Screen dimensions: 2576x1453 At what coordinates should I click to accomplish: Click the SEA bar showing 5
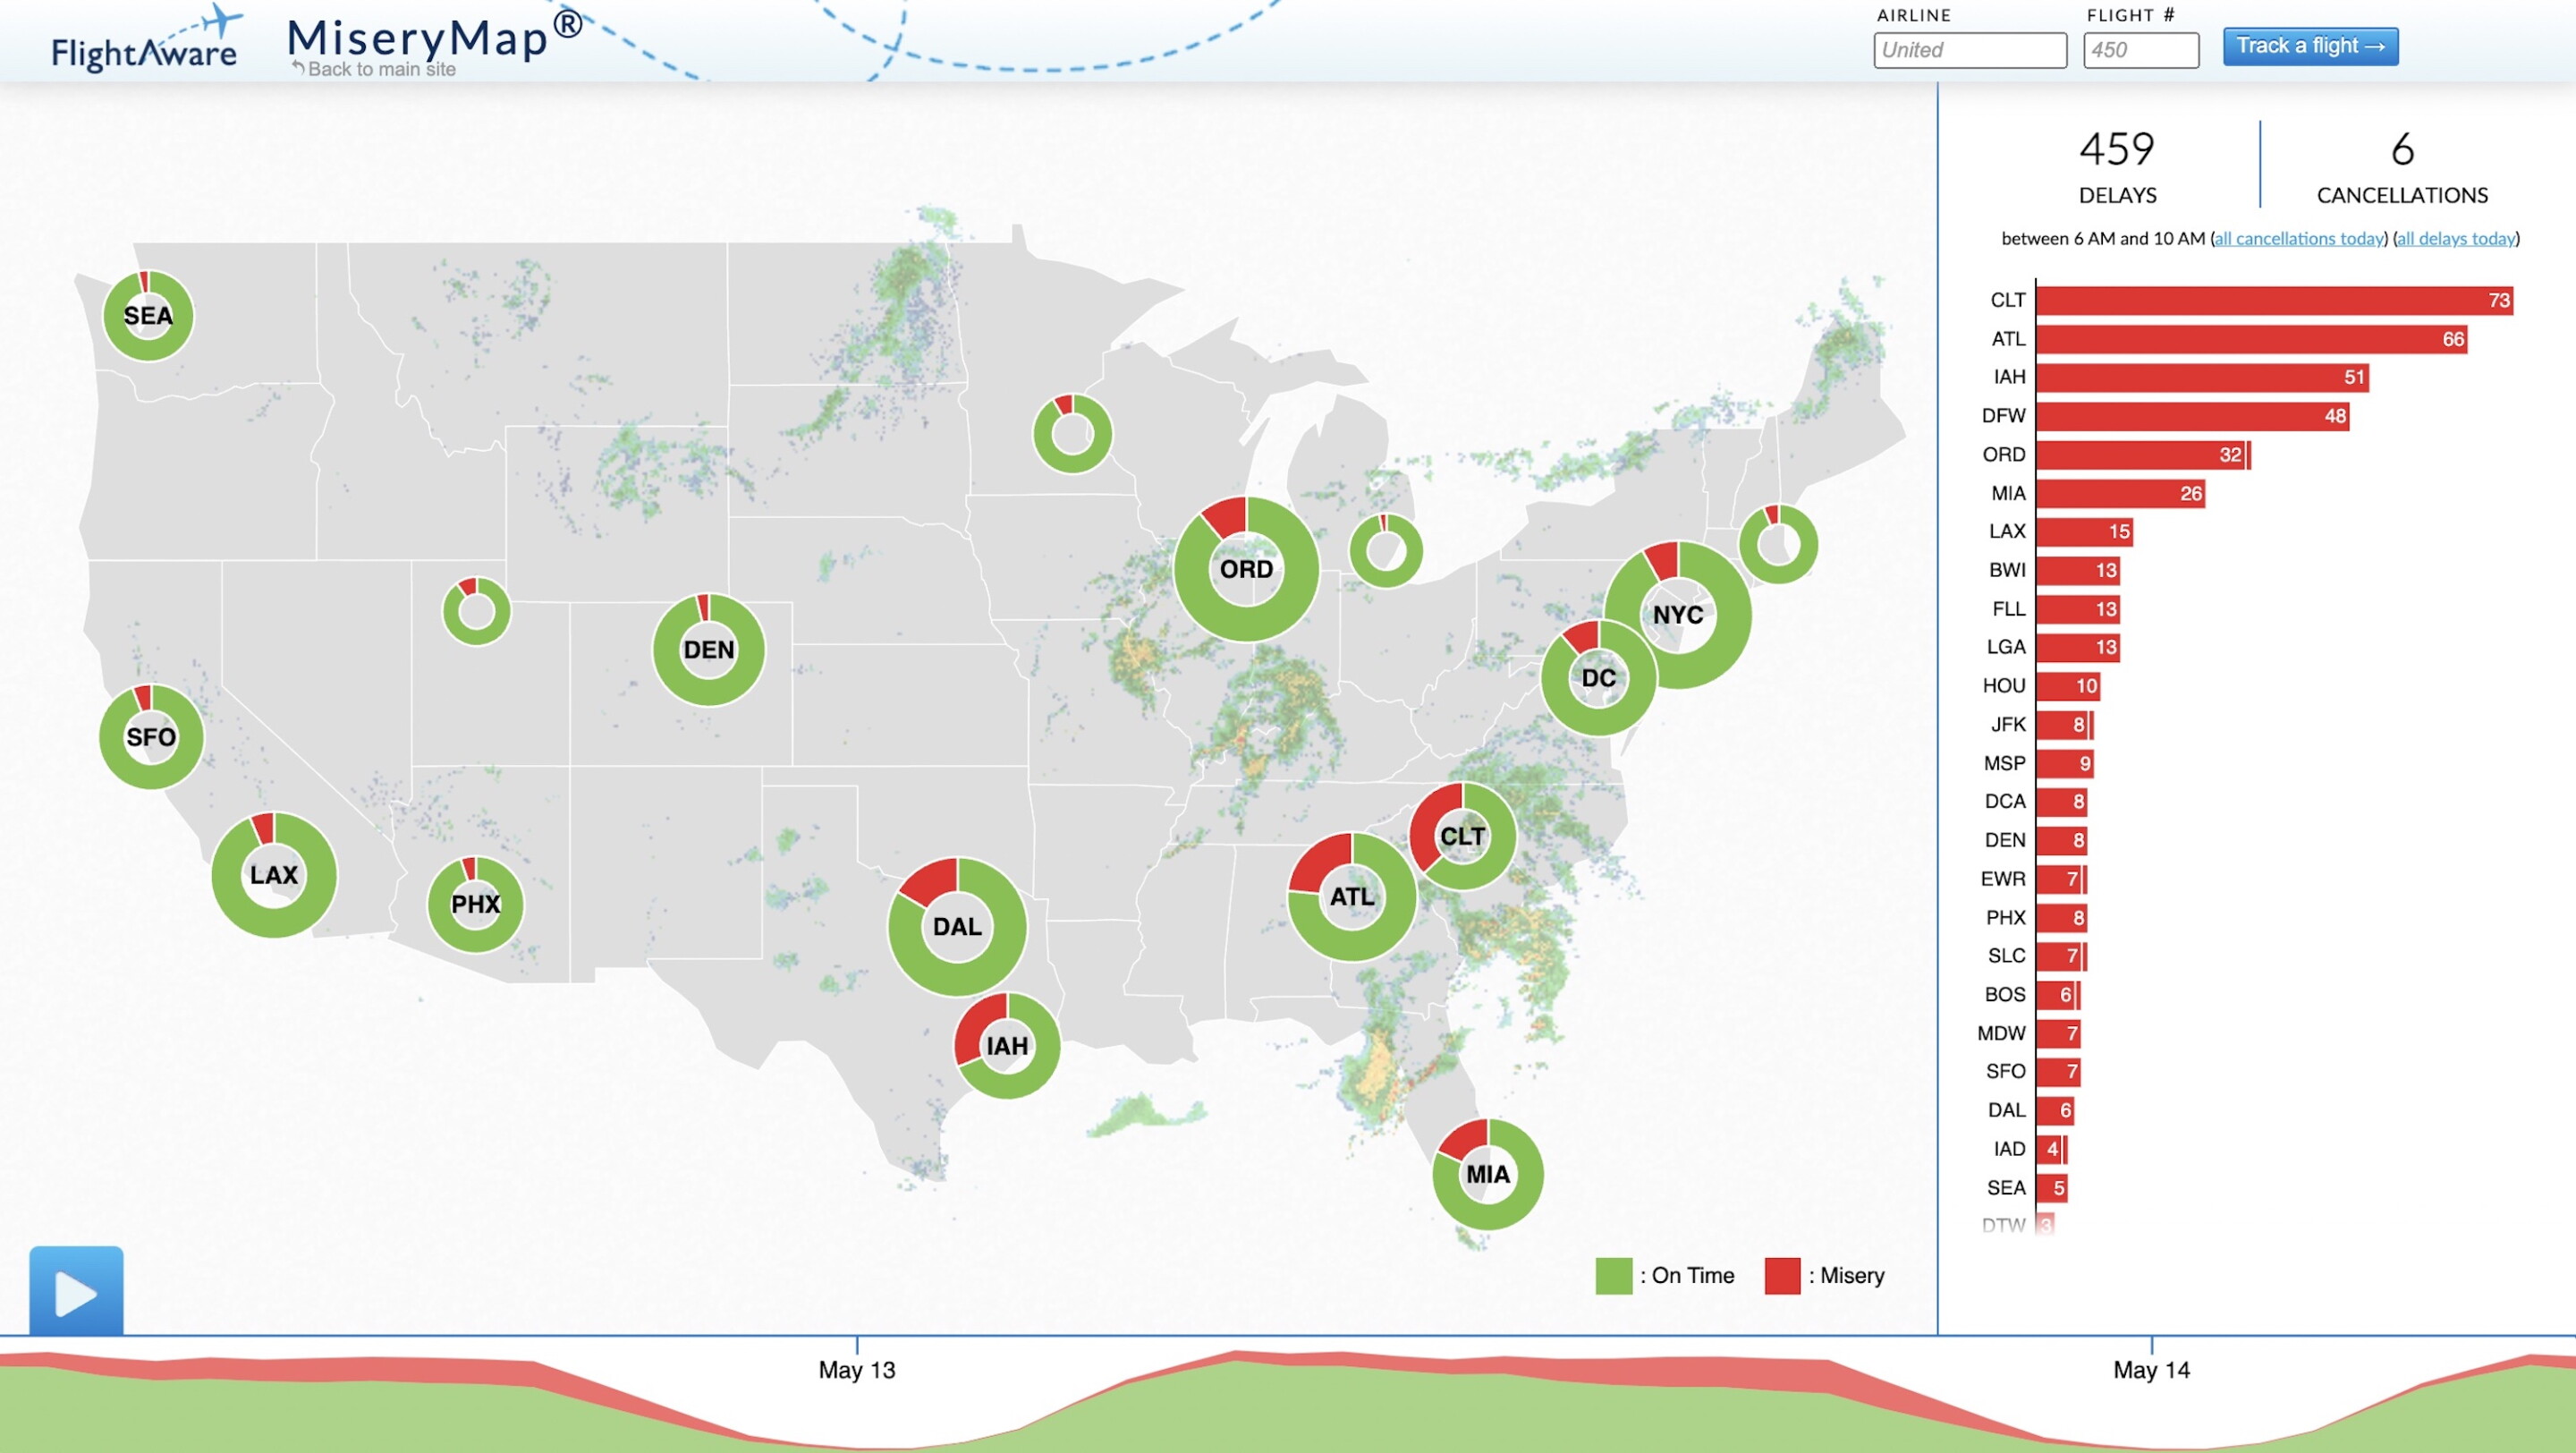pos(2052,1188)
